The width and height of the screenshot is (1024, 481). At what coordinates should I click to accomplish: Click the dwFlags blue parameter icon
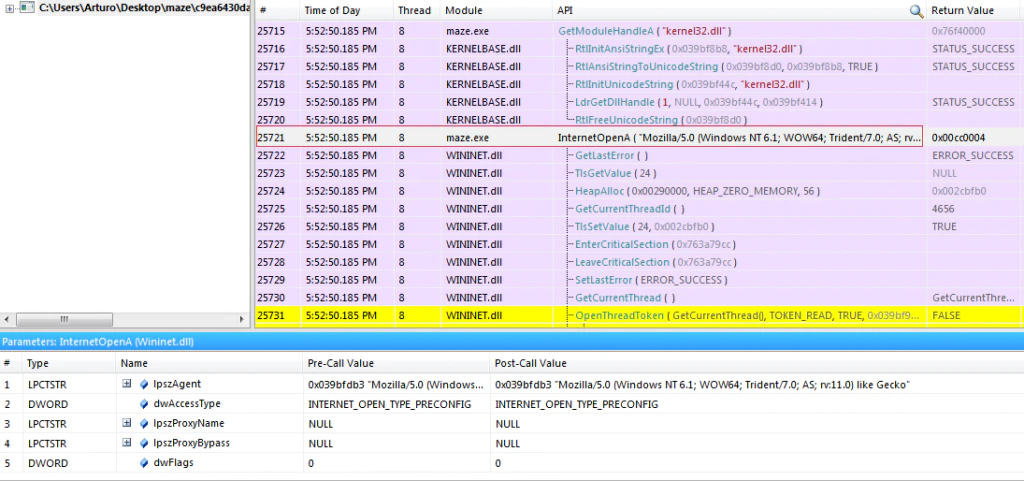(x=144, y=463)
